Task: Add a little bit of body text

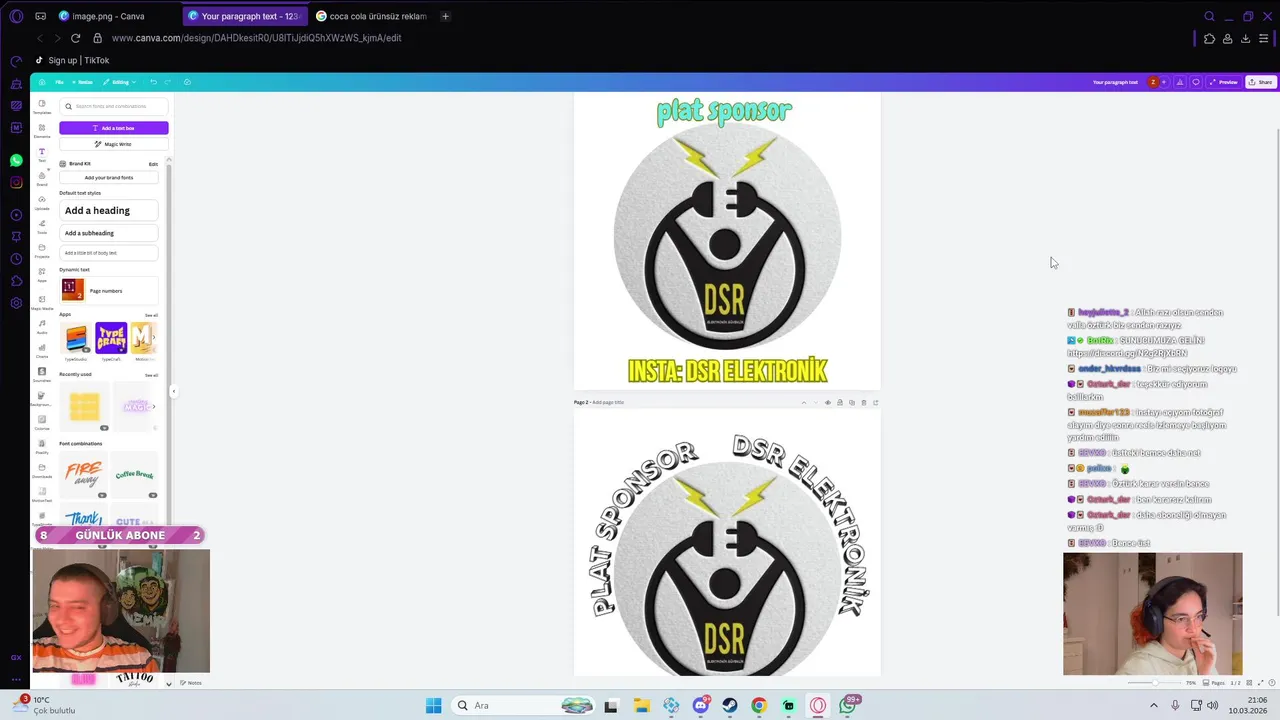Action: tap(109, 253)
